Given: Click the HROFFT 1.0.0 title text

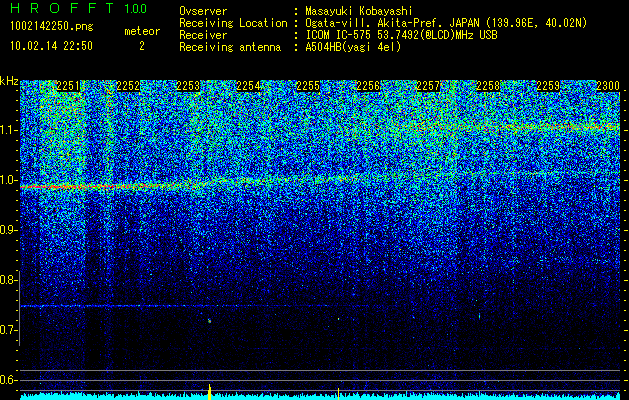Looking at the screenshot, I should coord(79,8).
